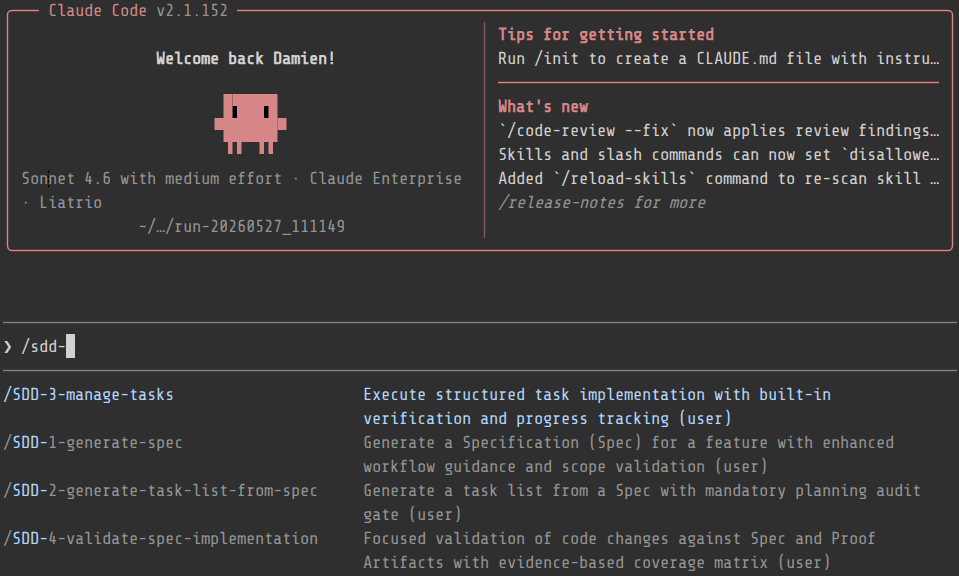Click the 'Run /init to create a CLAUDE.md' tip
This screenshot has height=576, width=959.
coord(719,59)
